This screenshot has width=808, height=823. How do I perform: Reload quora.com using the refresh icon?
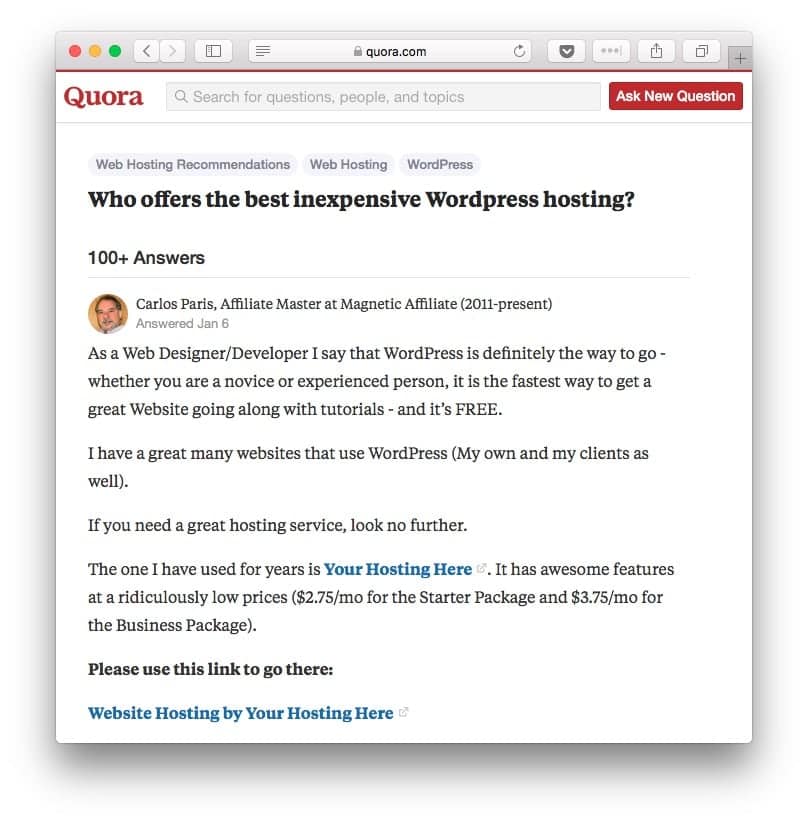click(x=519, y=51)
